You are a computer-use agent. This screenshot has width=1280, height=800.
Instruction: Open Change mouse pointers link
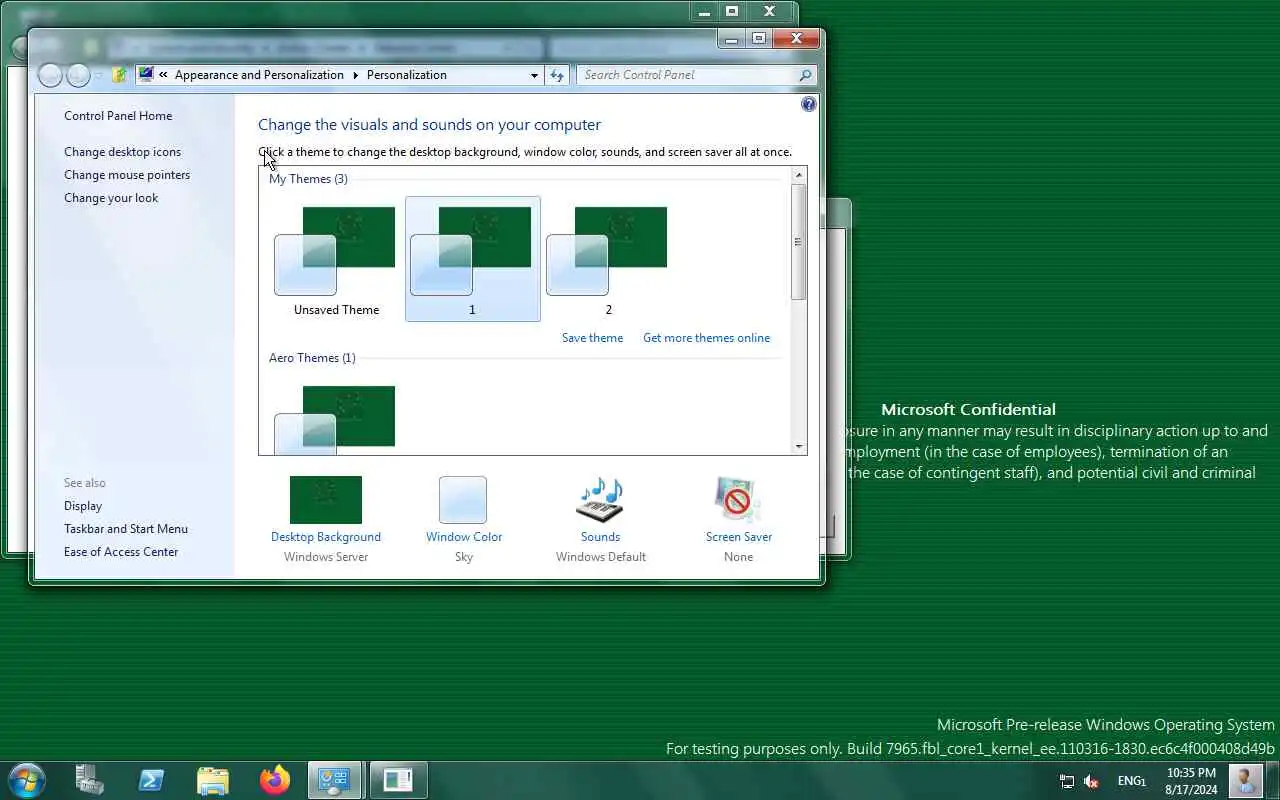(x=127, y=175)
